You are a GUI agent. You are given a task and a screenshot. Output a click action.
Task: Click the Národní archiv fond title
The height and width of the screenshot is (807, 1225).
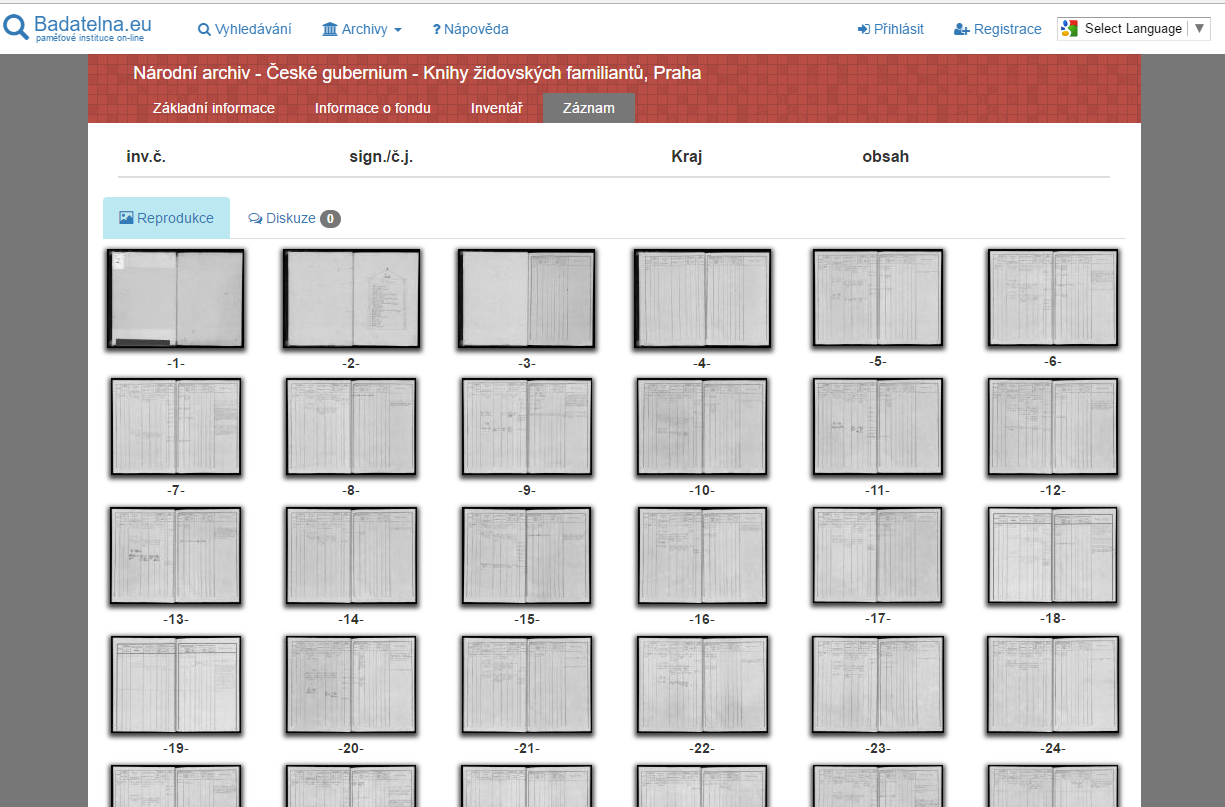pyautogui.click(x=417, y=73)
